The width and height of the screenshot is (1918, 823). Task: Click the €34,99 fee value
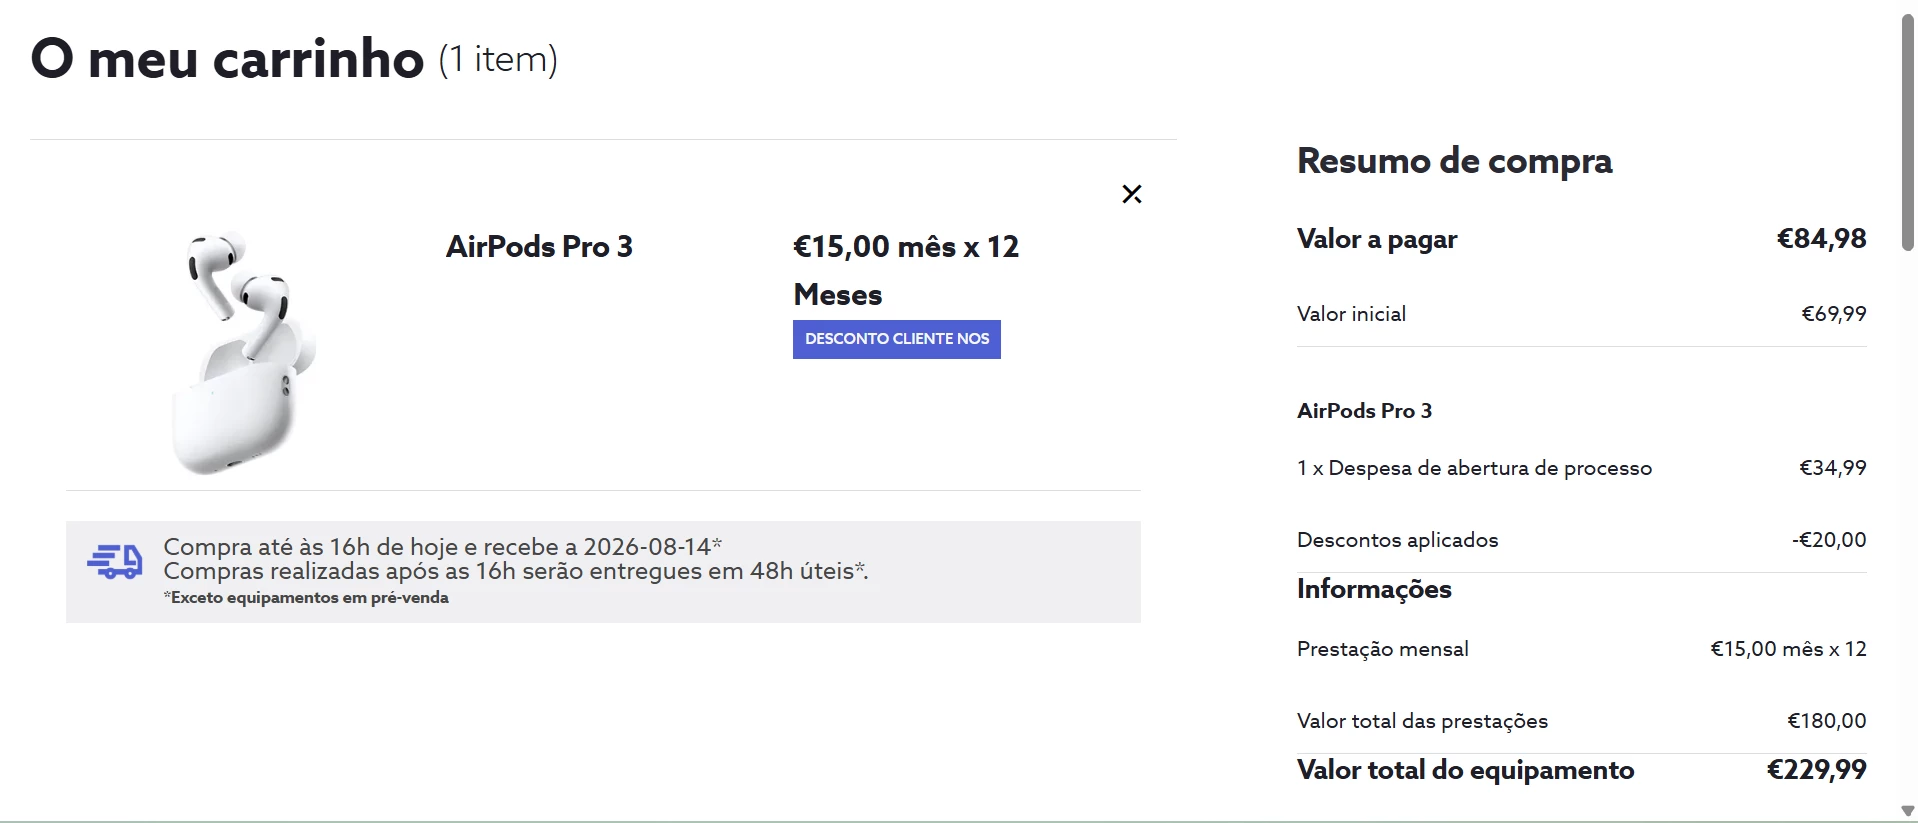tap(1833, 468)
